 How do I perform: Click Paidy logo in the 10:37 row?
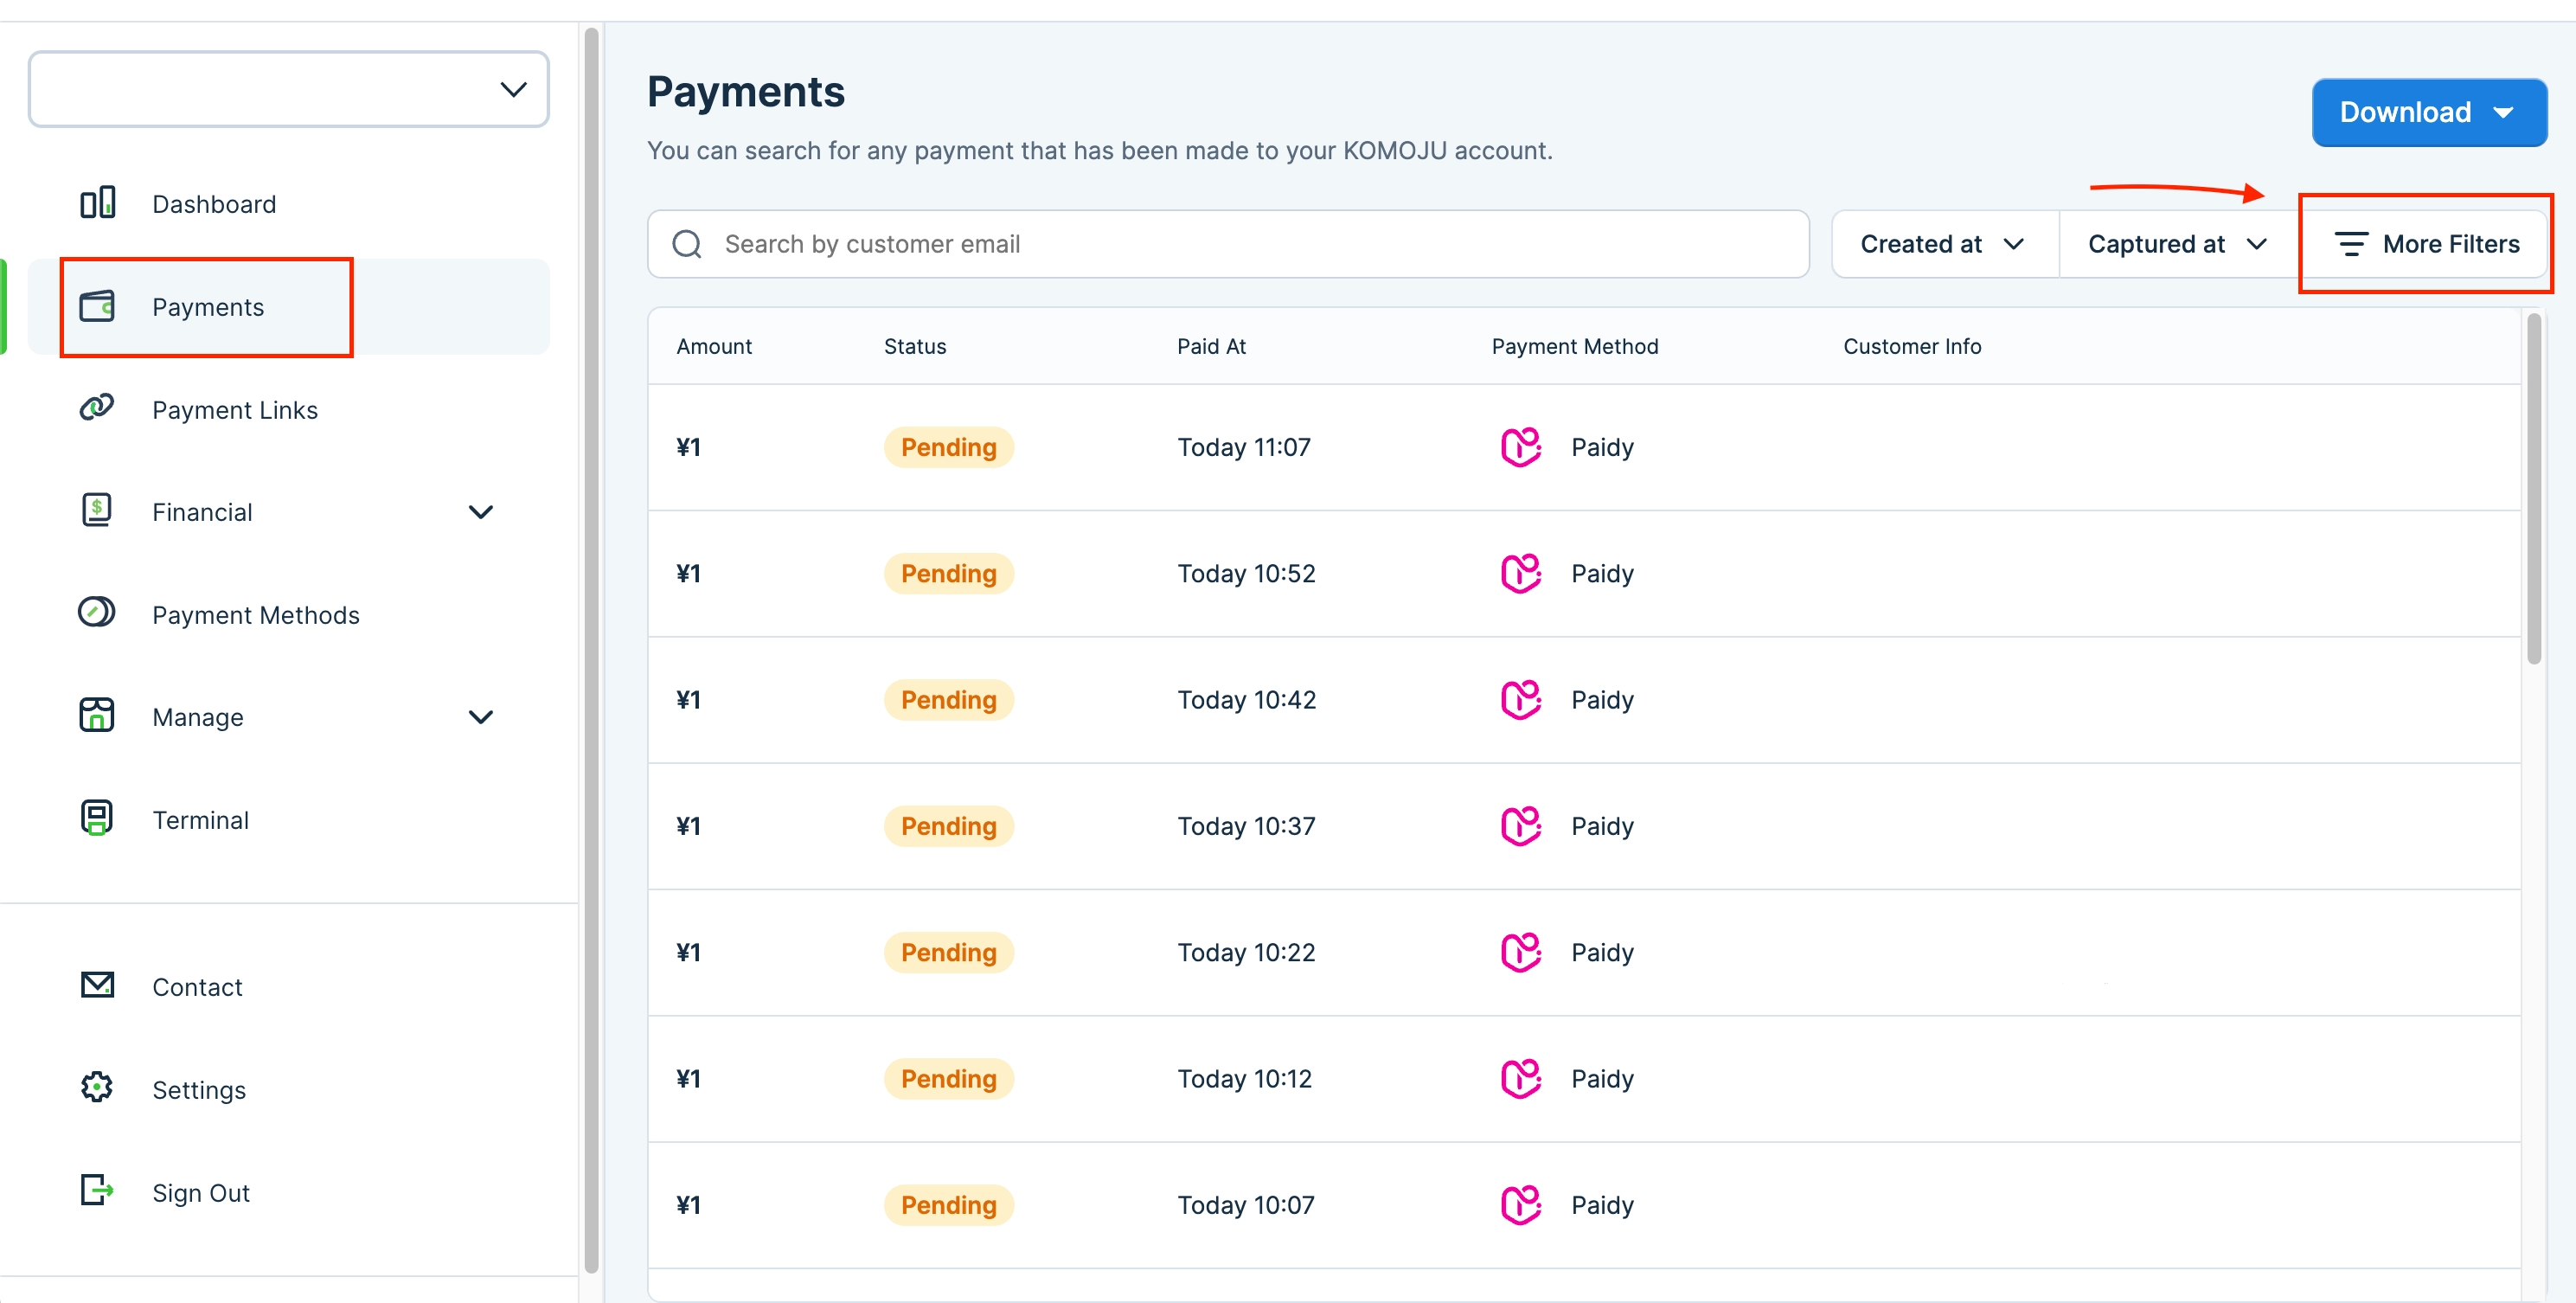[1521, 826]
